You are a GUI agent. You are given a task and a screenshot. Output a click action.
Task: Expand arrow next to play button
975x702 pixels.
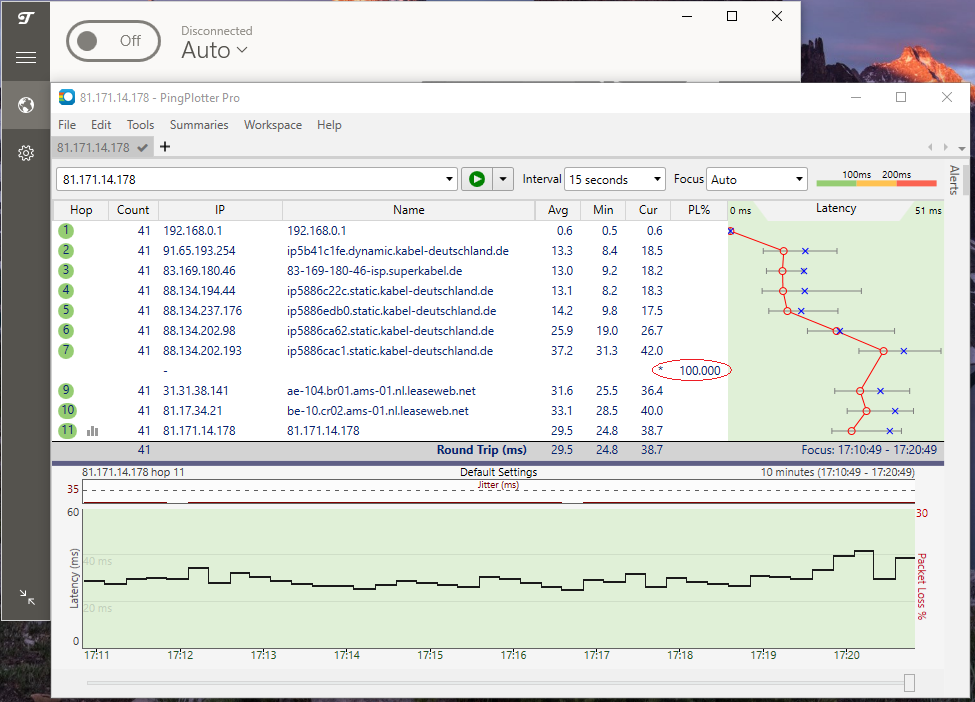[502, 180]
